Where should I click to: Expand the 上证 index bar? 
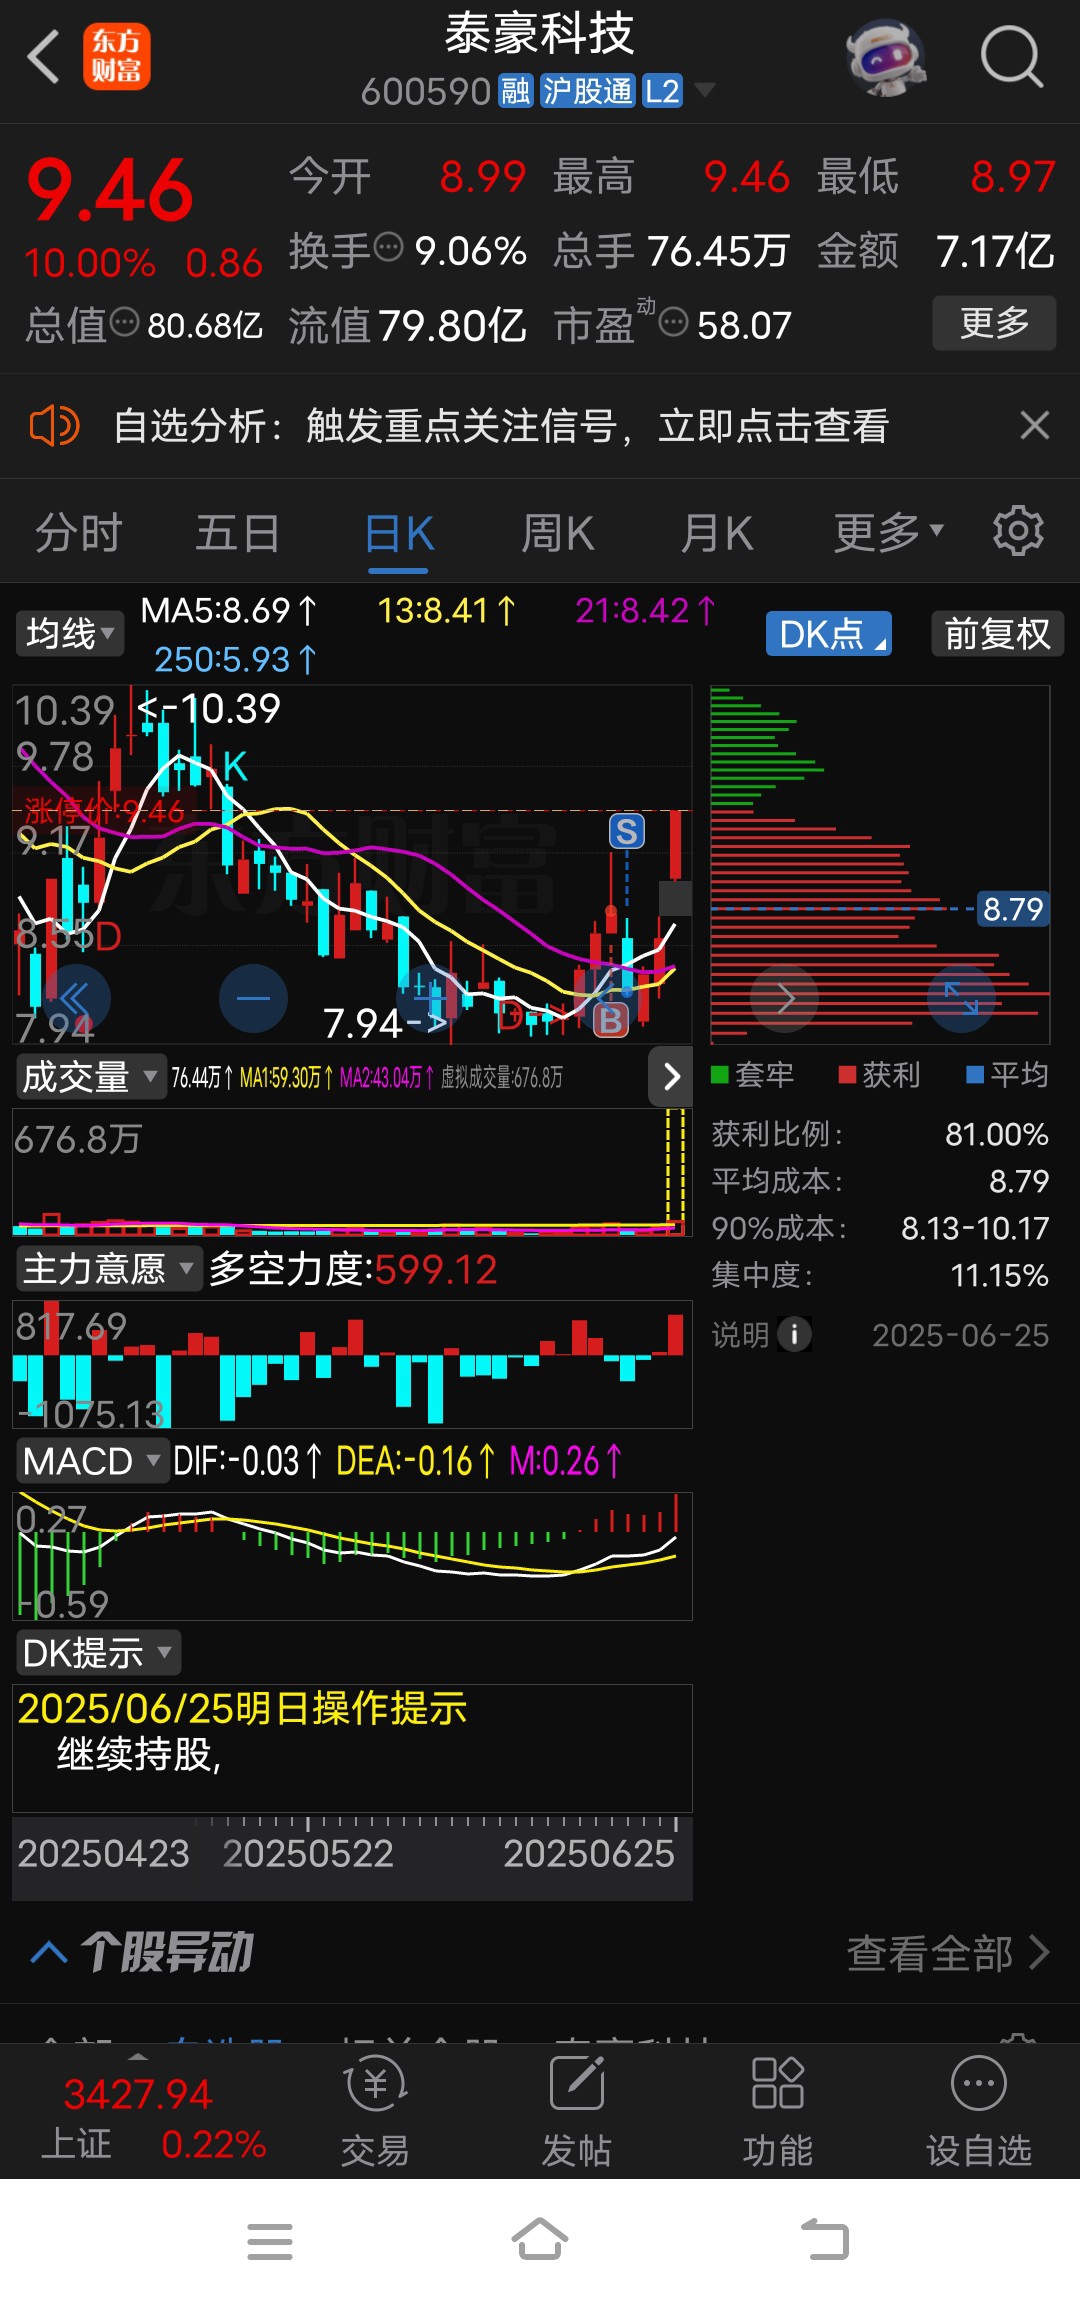pos(138,2058)
